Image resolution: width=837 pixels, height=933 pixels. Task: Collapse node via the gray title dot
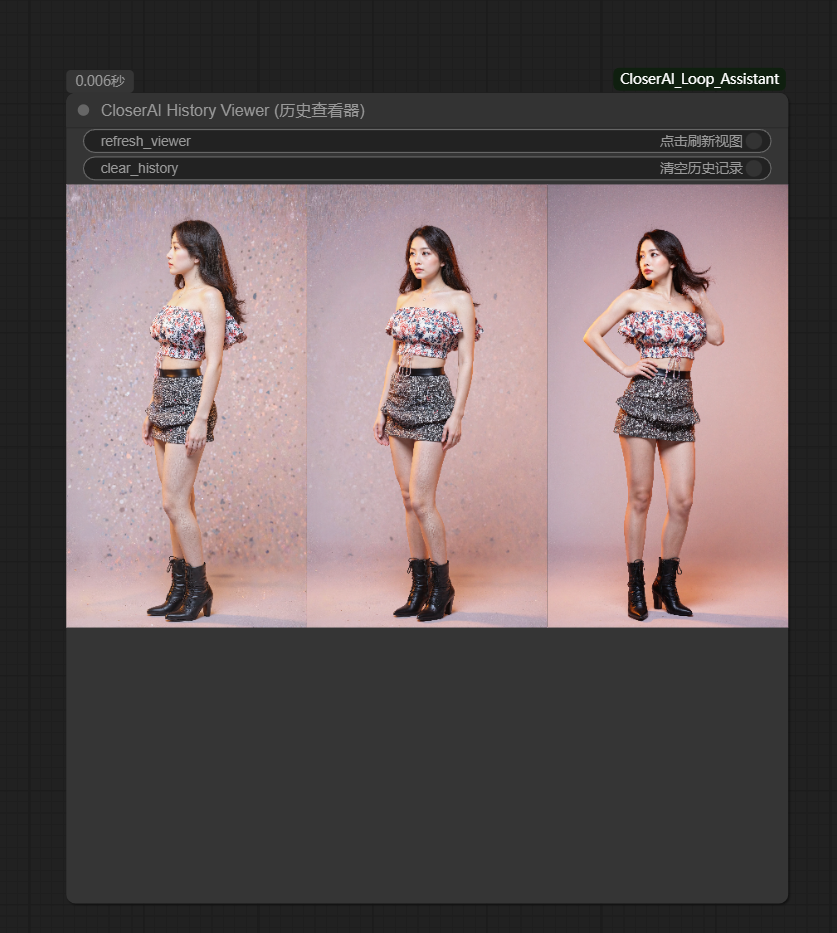click(x=83, y=110)
